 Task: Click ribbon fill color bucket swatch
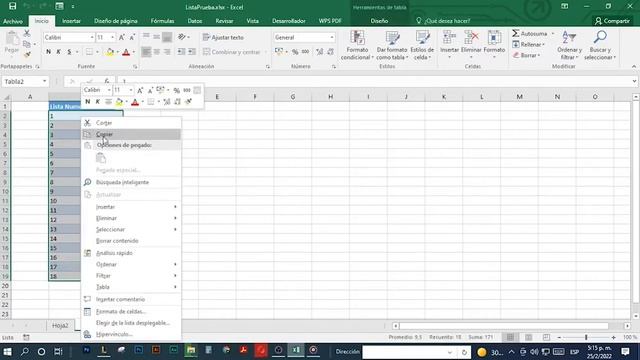[109, 52]
